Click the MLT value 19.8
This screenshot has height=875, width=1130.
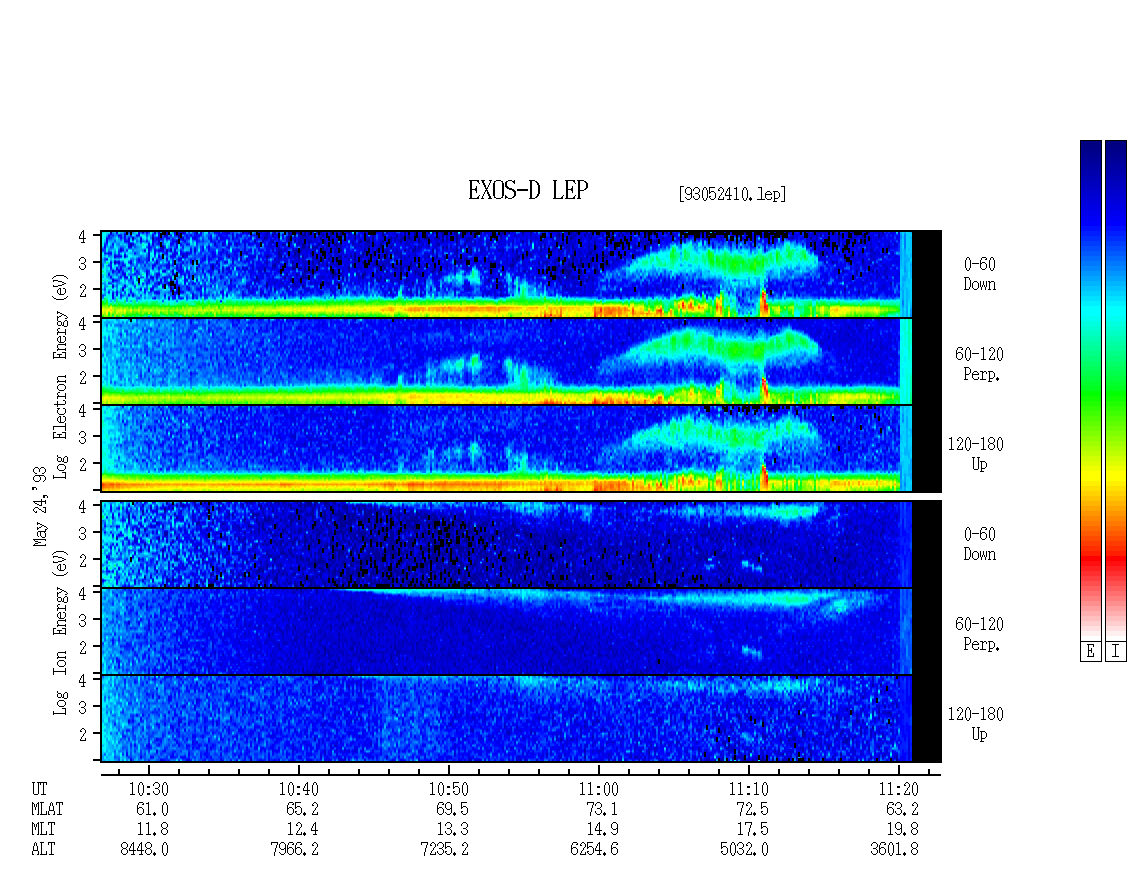pos(902,830)
